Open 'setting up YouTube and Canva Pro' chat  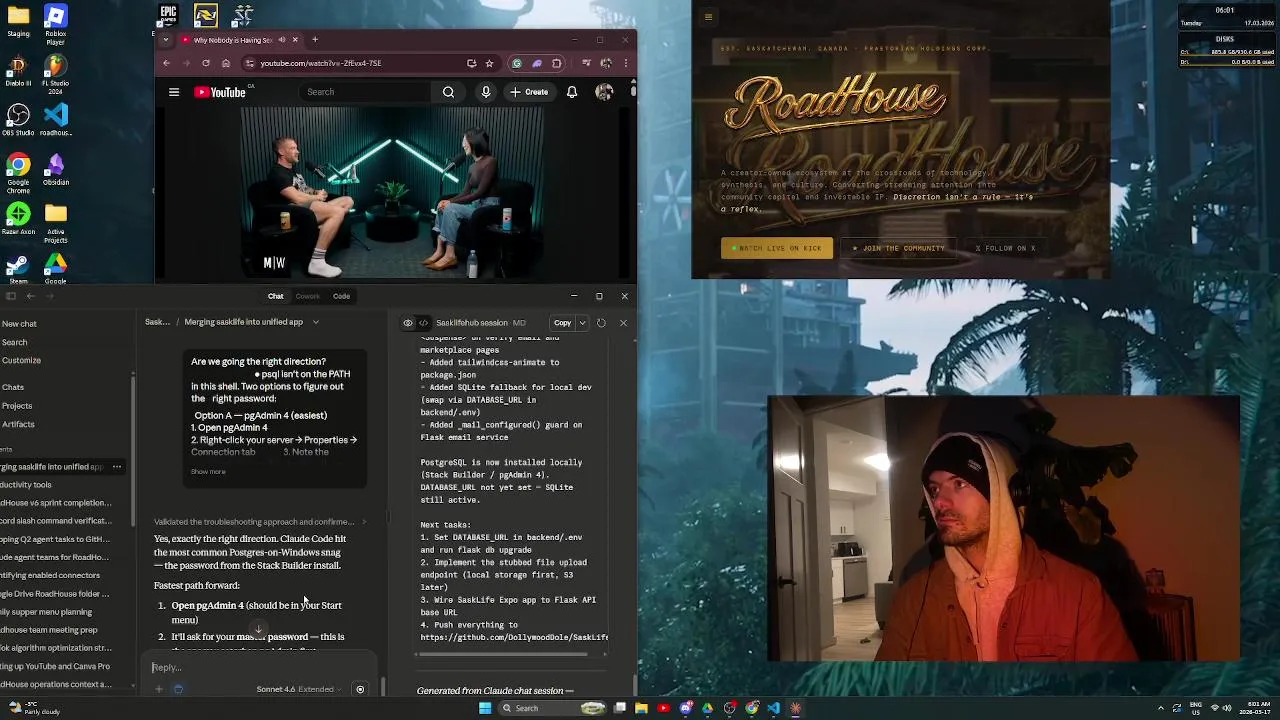[x=55, y=666]
